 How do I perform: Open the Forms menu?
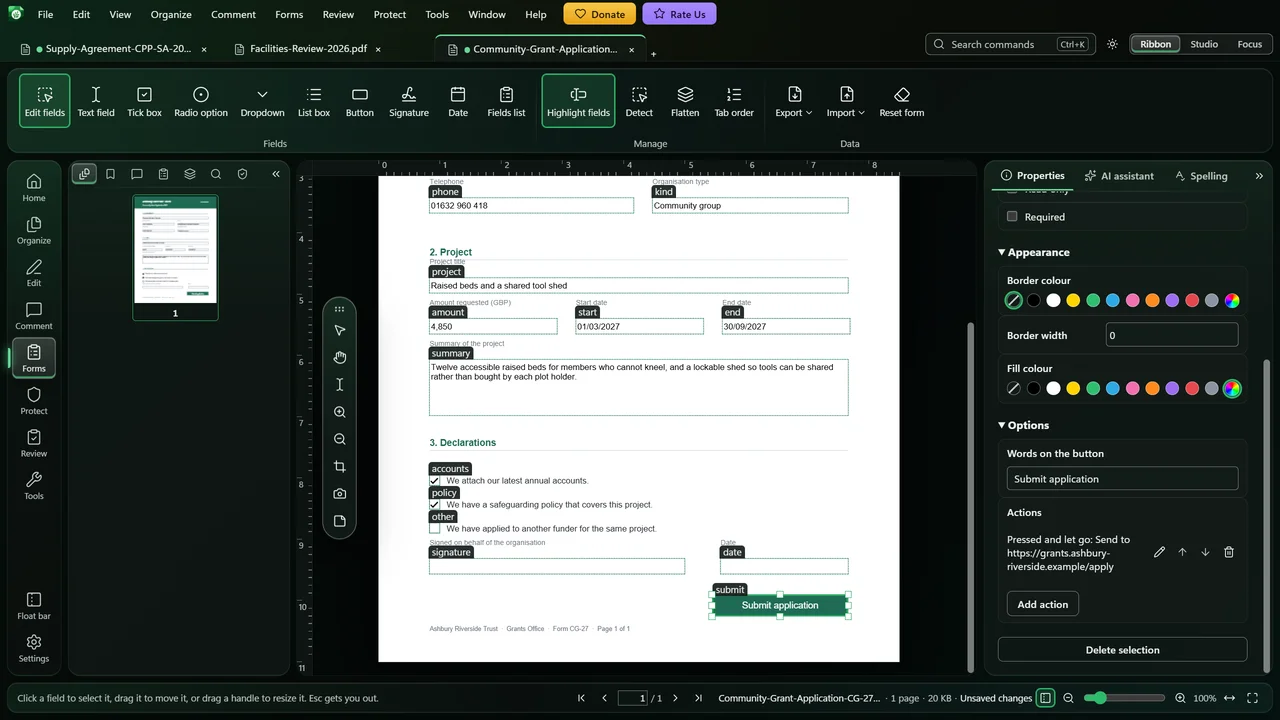(x=289, y=15)
